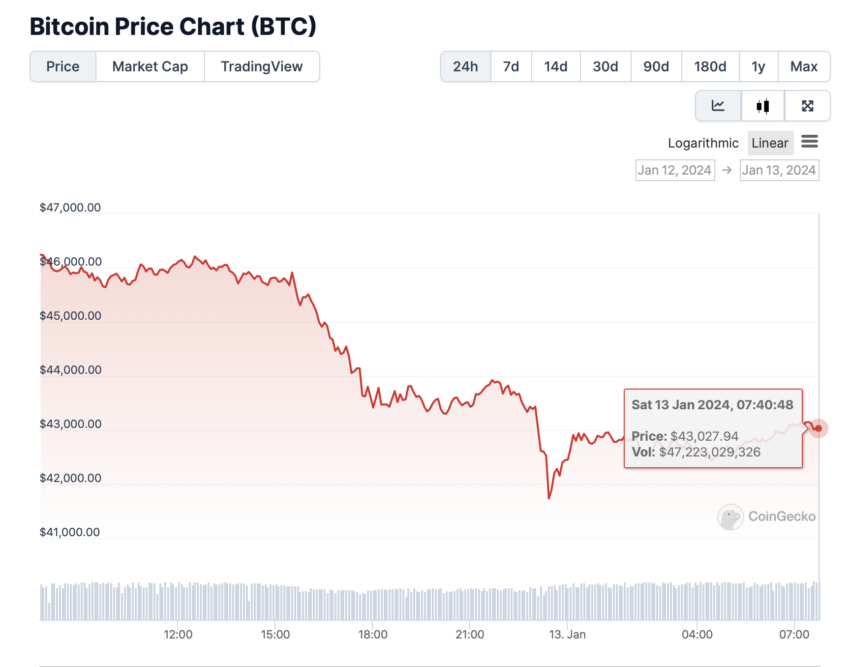Open fullscreen chart via expand icon
This screenshot has height=667, width=850.
(807, 106)
